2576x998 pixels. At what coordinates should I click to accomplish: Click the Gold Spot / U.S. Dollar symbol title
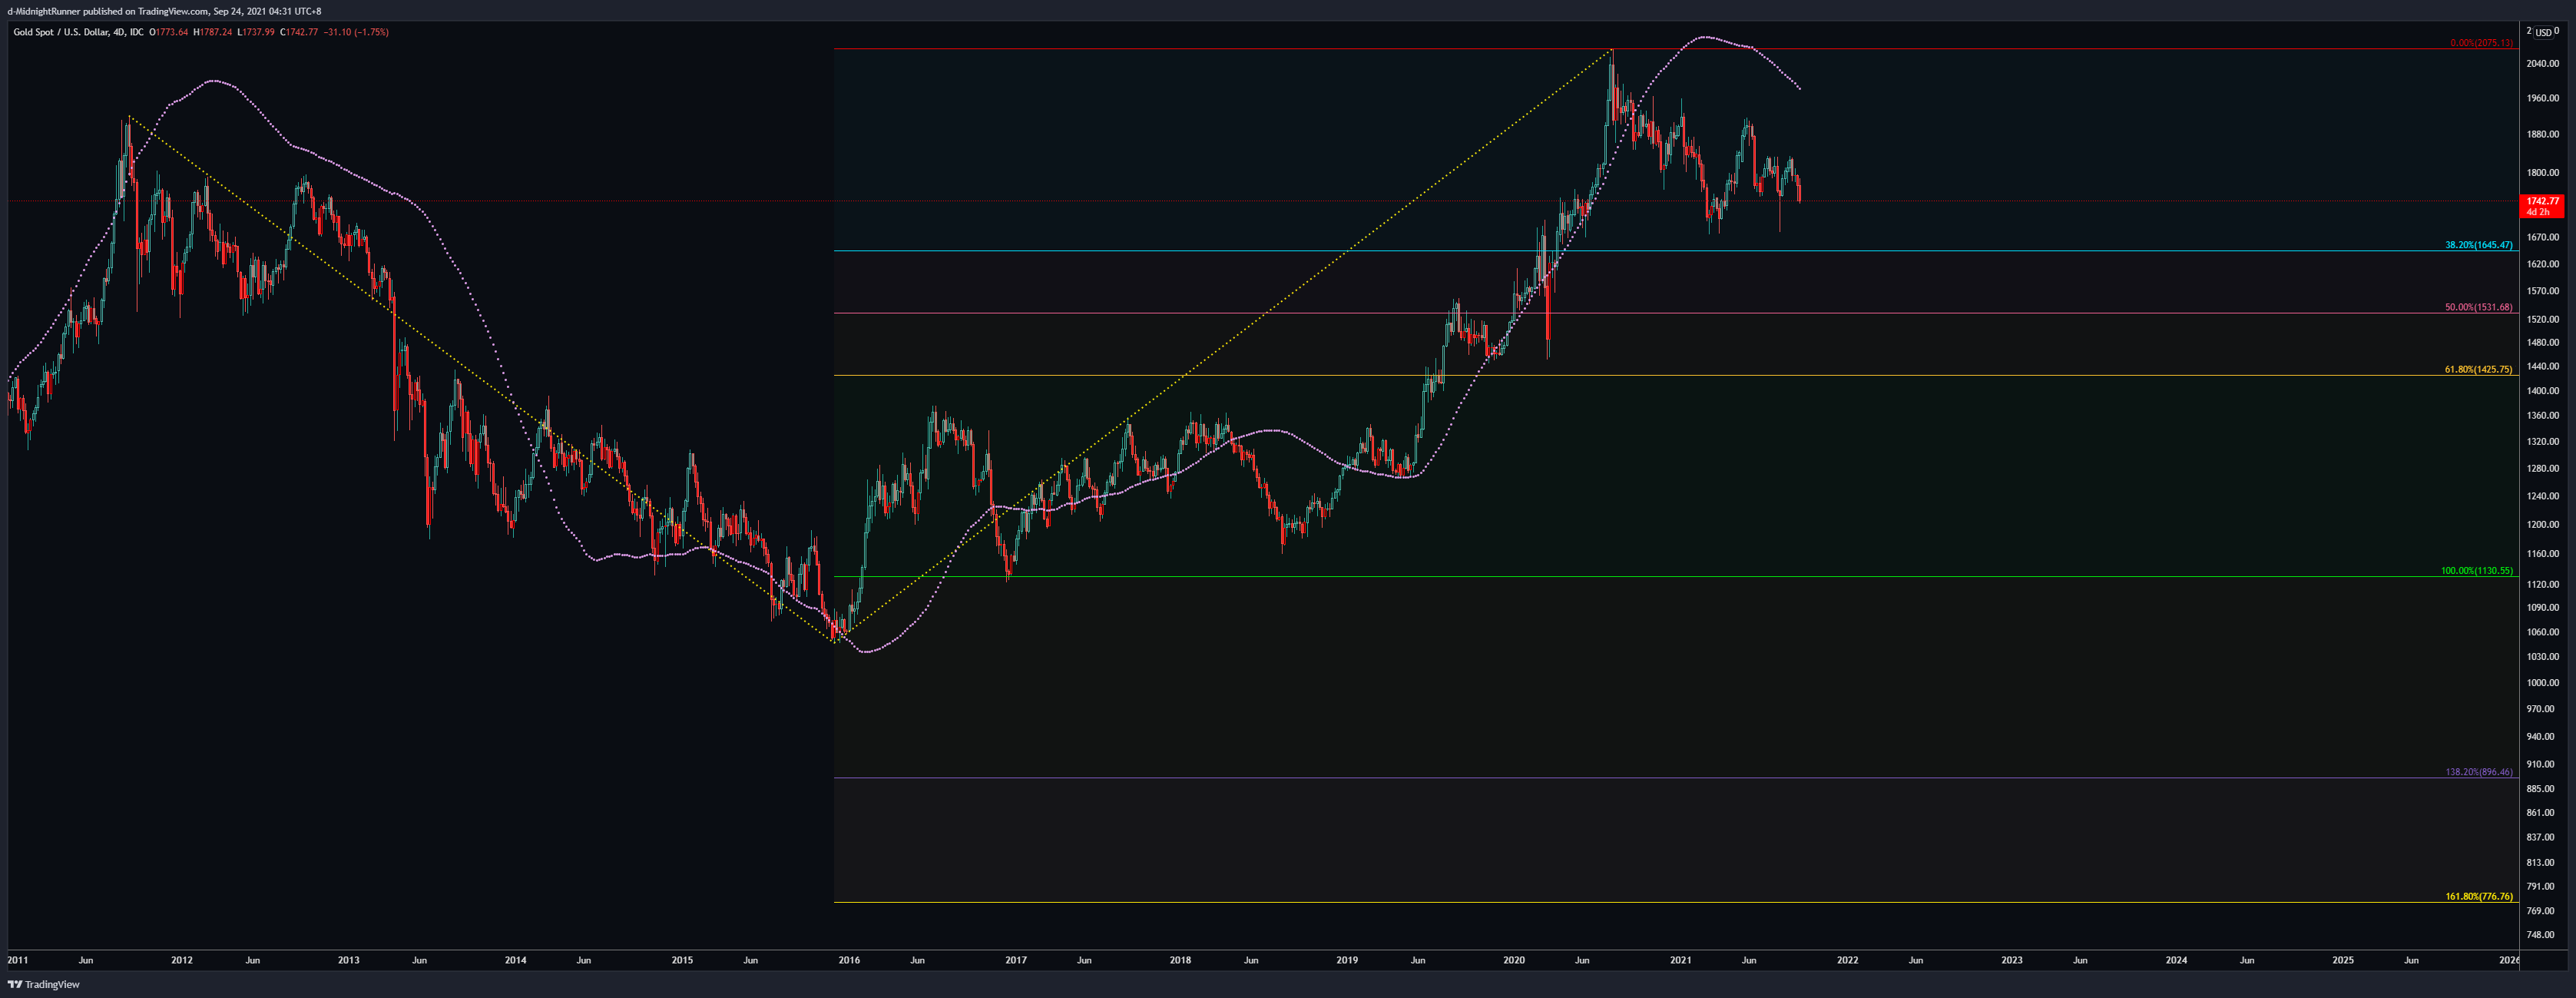pyautogui.click(x=62, y=32)
